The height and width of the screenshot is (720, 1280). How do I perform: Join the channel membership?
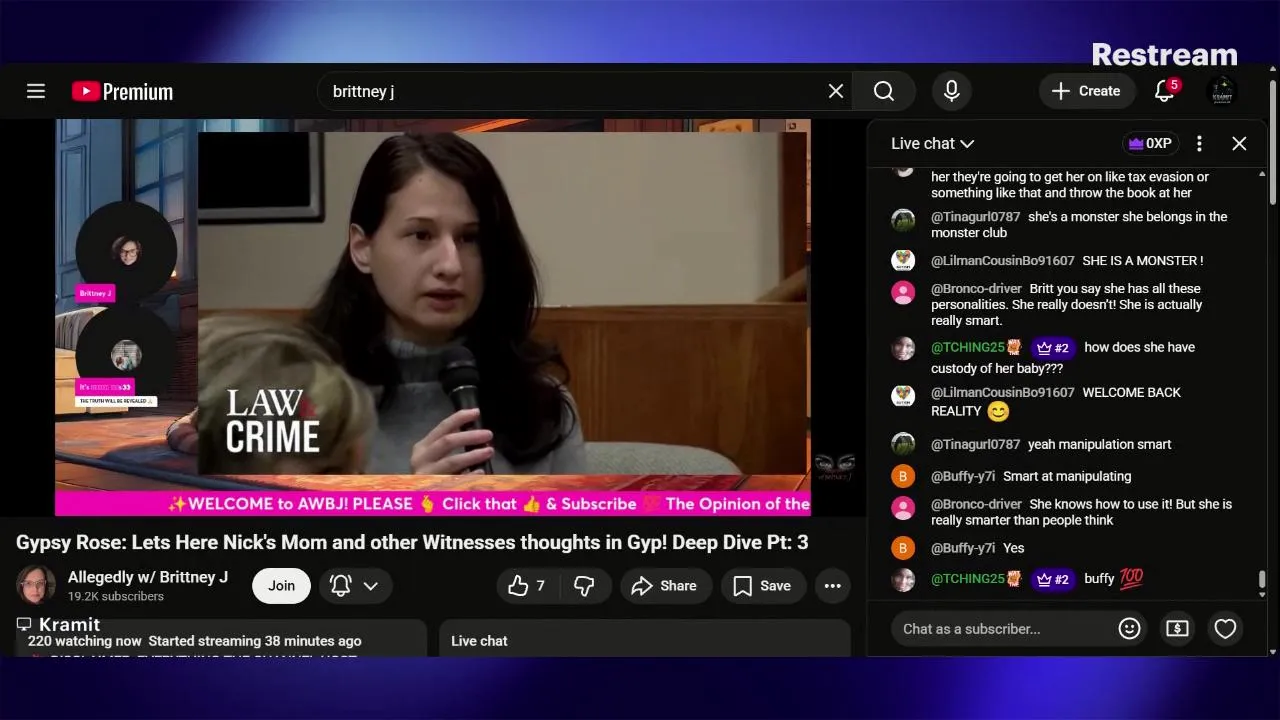coord(281,586)
